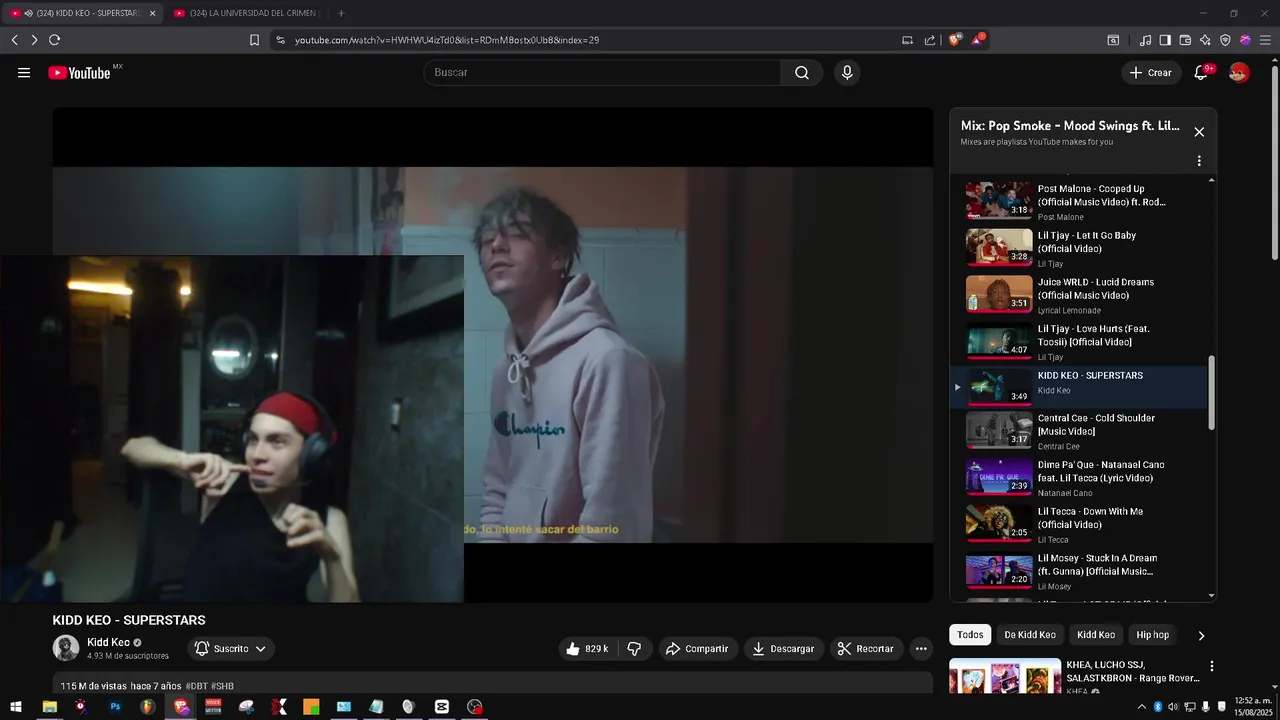Image resolution: width=1280 pixels, height=720 pixels.
Task: Toggle the browser sidebar panel icon
Action: click(1165, 40)
